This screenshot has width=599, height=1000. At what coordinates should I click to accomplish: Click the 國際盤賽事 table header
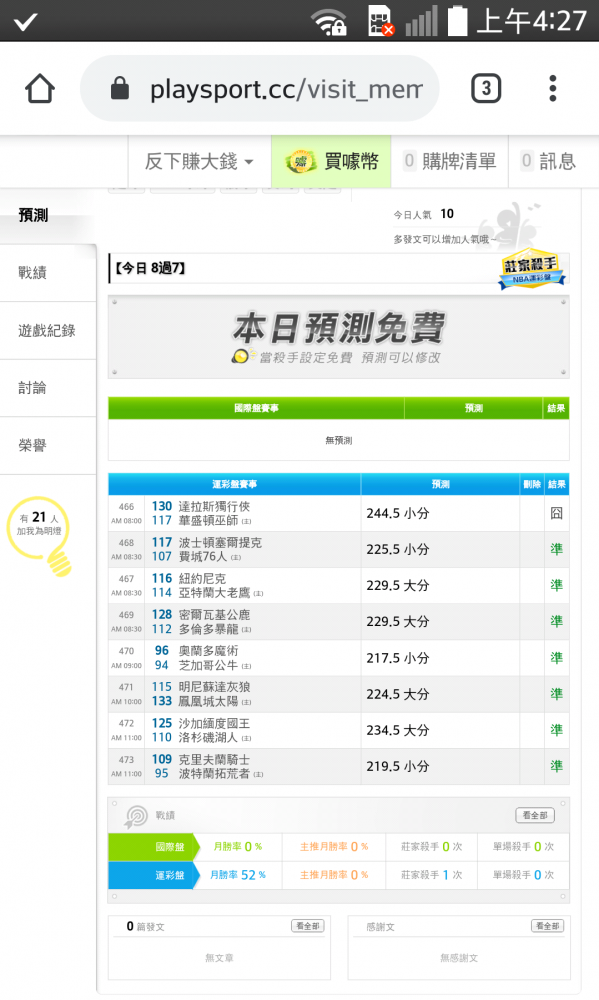(x=256, y=408)
